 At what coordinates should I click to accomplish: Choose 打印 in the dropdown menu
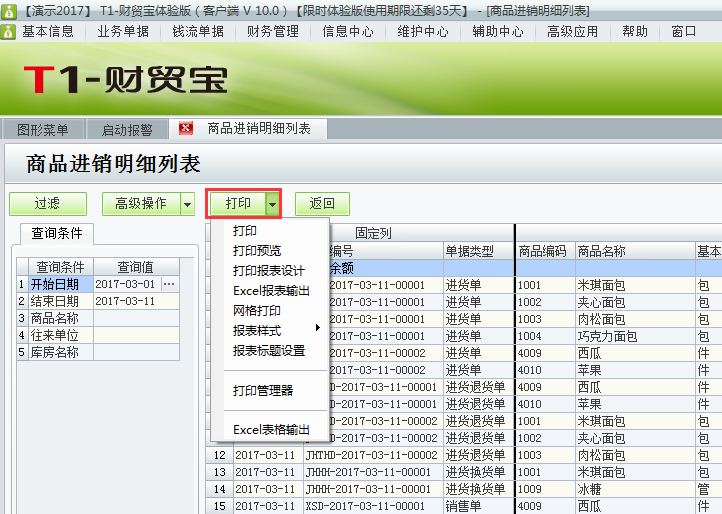(245, 230)
